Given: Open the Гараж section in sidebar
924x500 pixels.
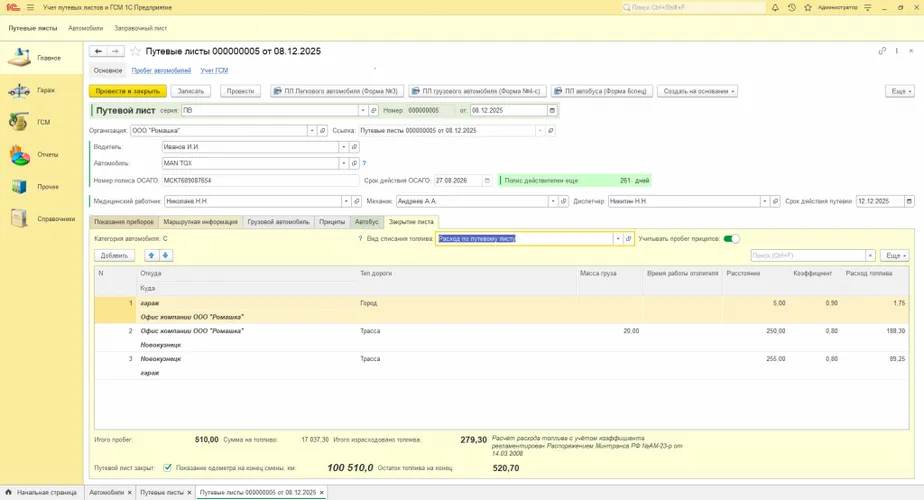Looking at the screenshot, I should click(28, 90).
